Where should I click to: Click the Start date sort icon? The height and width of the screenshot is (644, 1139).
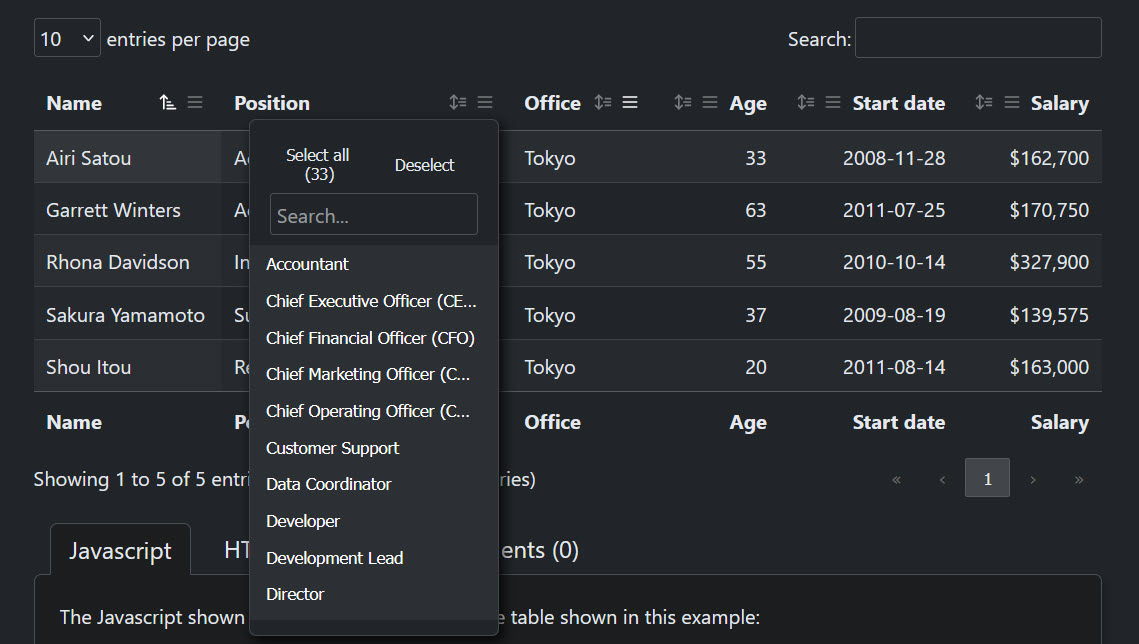click(806, 102)
